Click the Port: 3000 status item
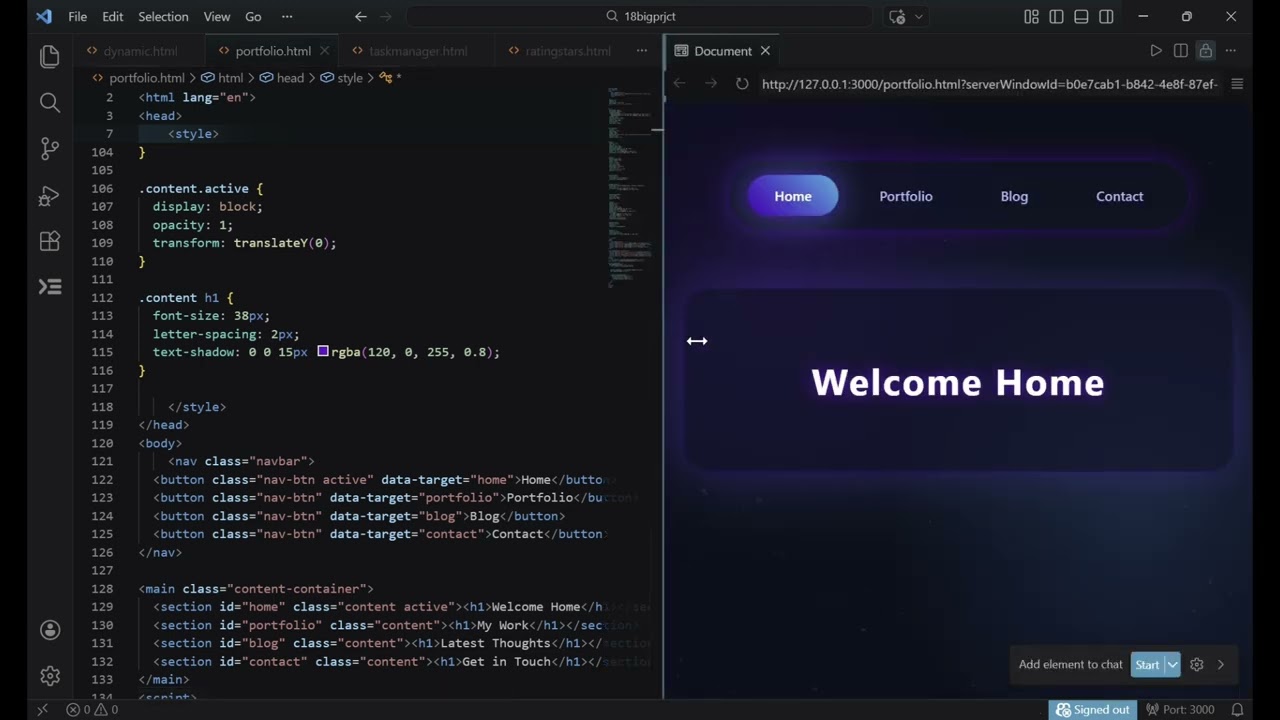1280x720 pixels. 1180,709
